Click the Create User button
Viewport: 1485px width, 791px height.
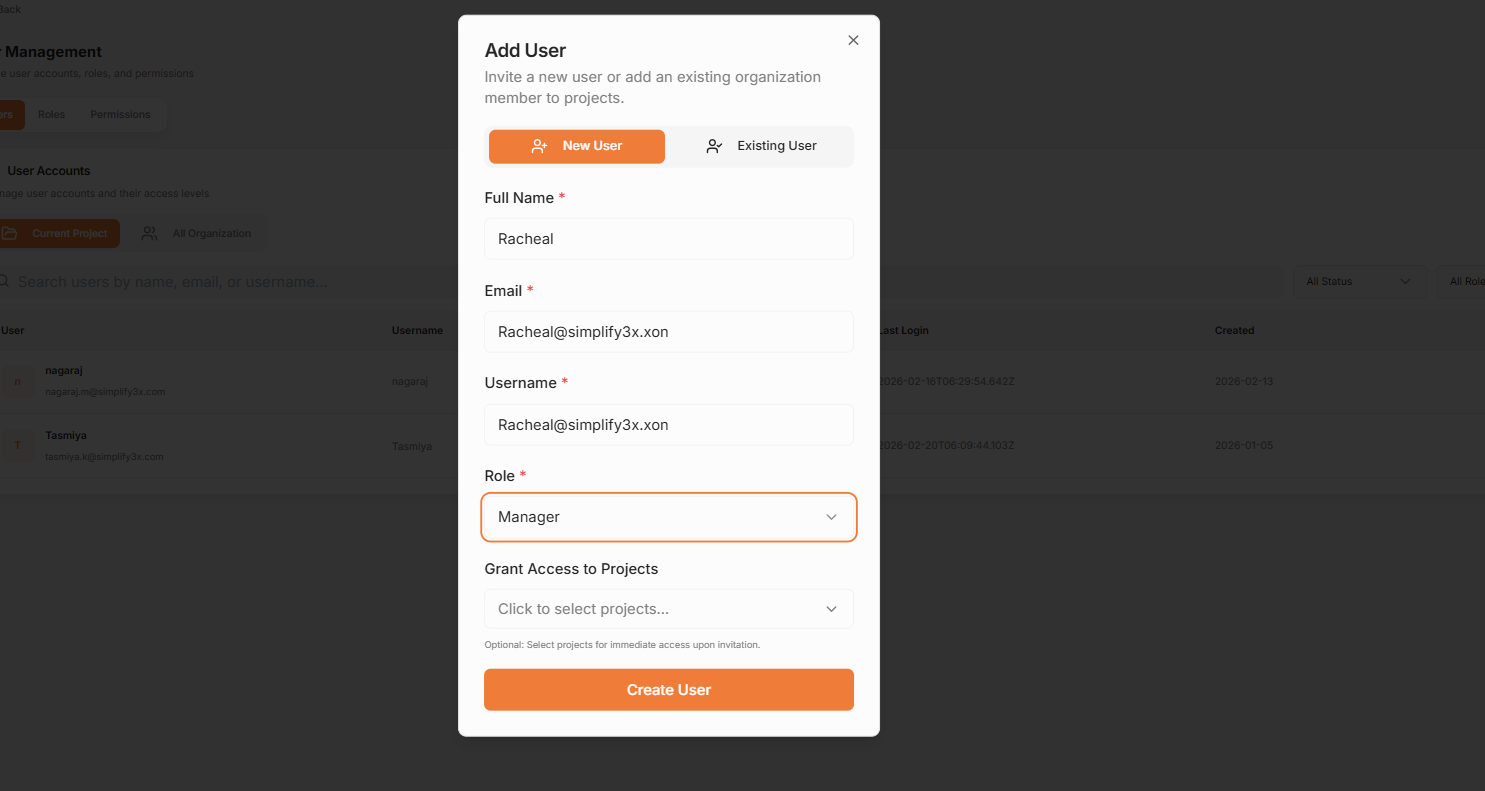pos(669,690)
